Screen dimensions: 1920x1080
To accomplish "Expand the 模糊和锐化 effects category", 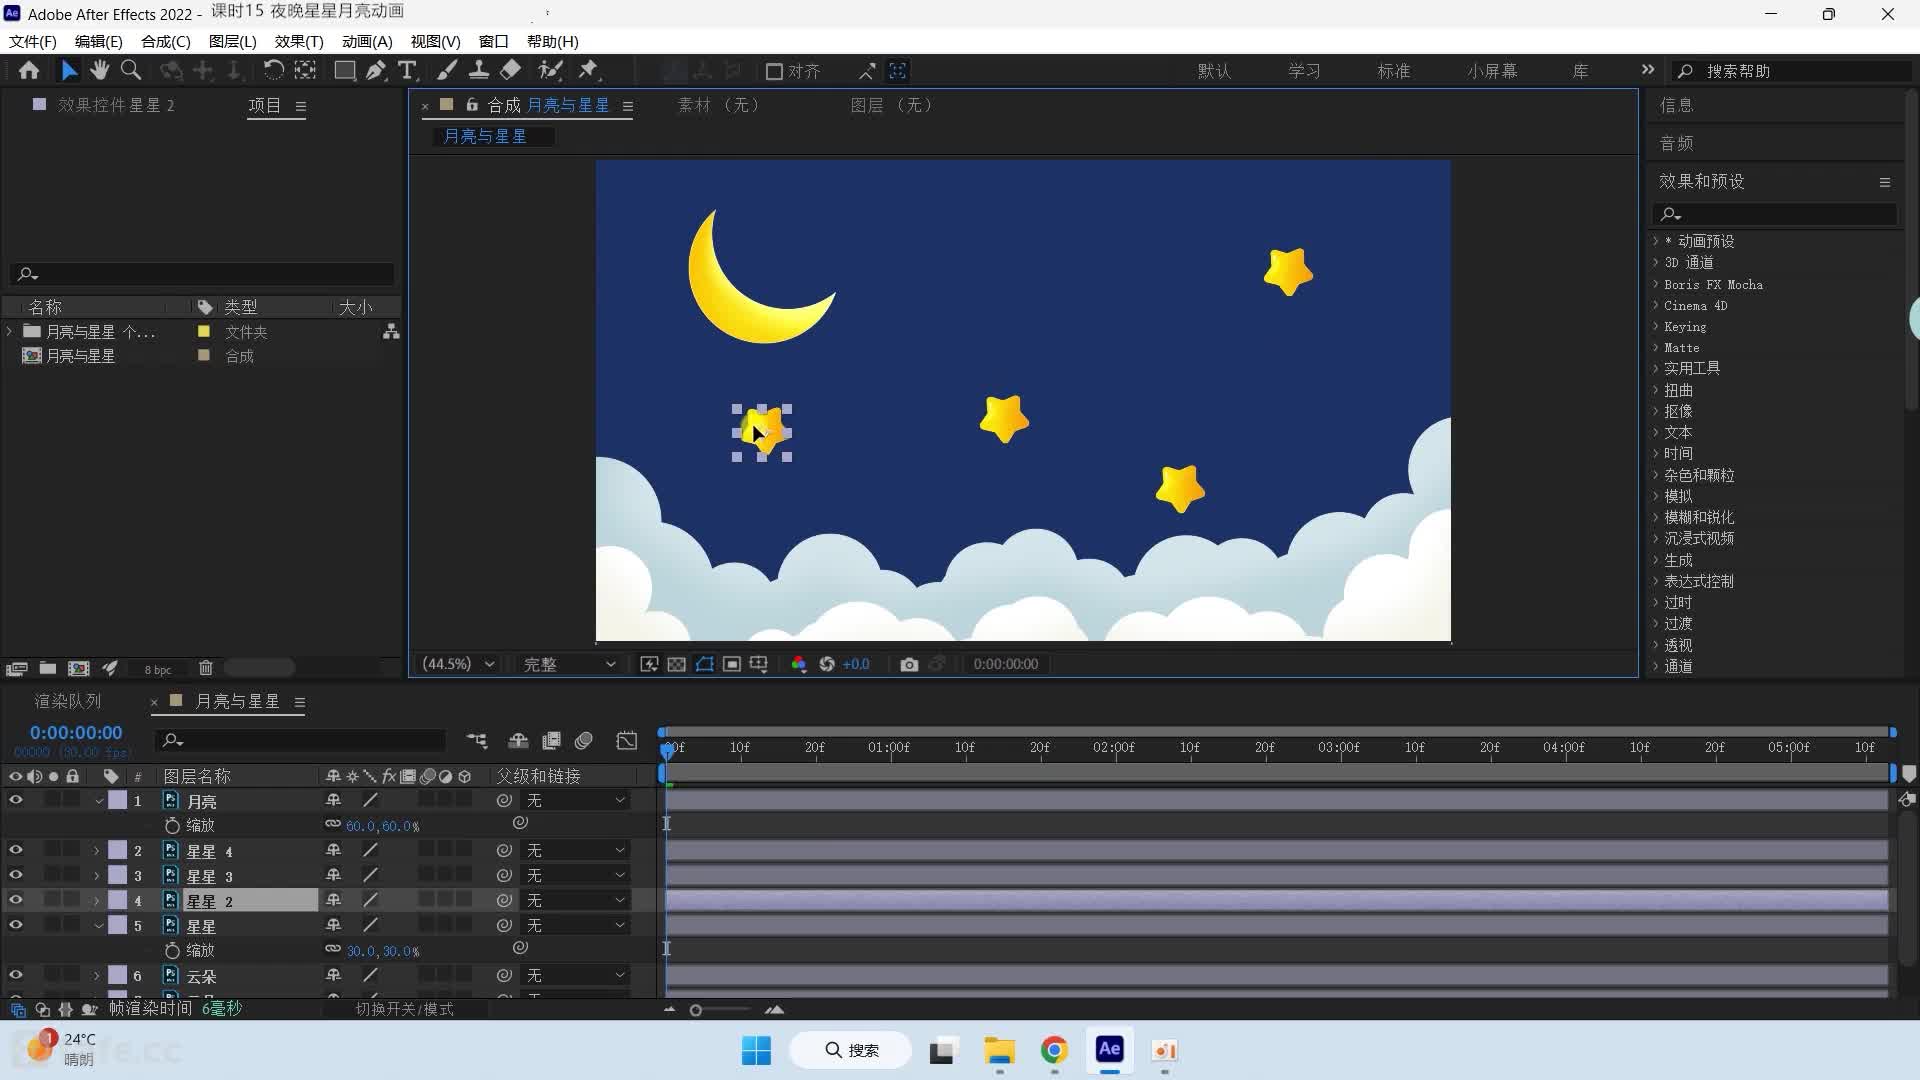I will tap(1656, 517).
